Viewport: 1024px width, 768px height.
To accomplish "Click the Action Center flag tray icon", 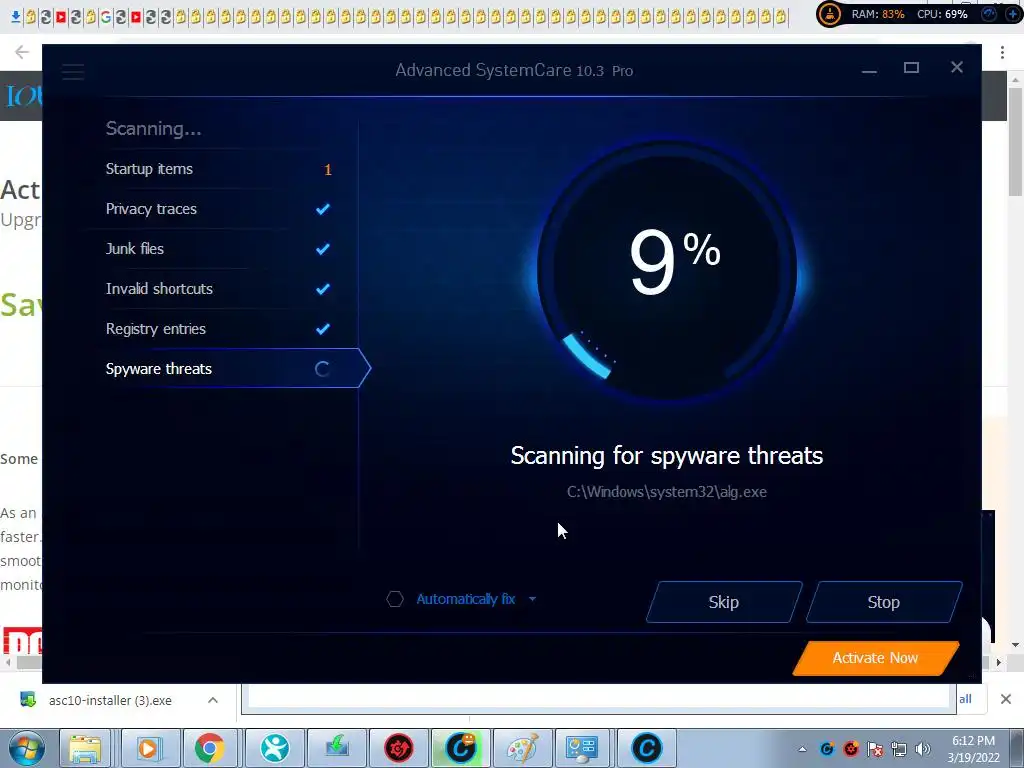I will [x=875, y=749].
